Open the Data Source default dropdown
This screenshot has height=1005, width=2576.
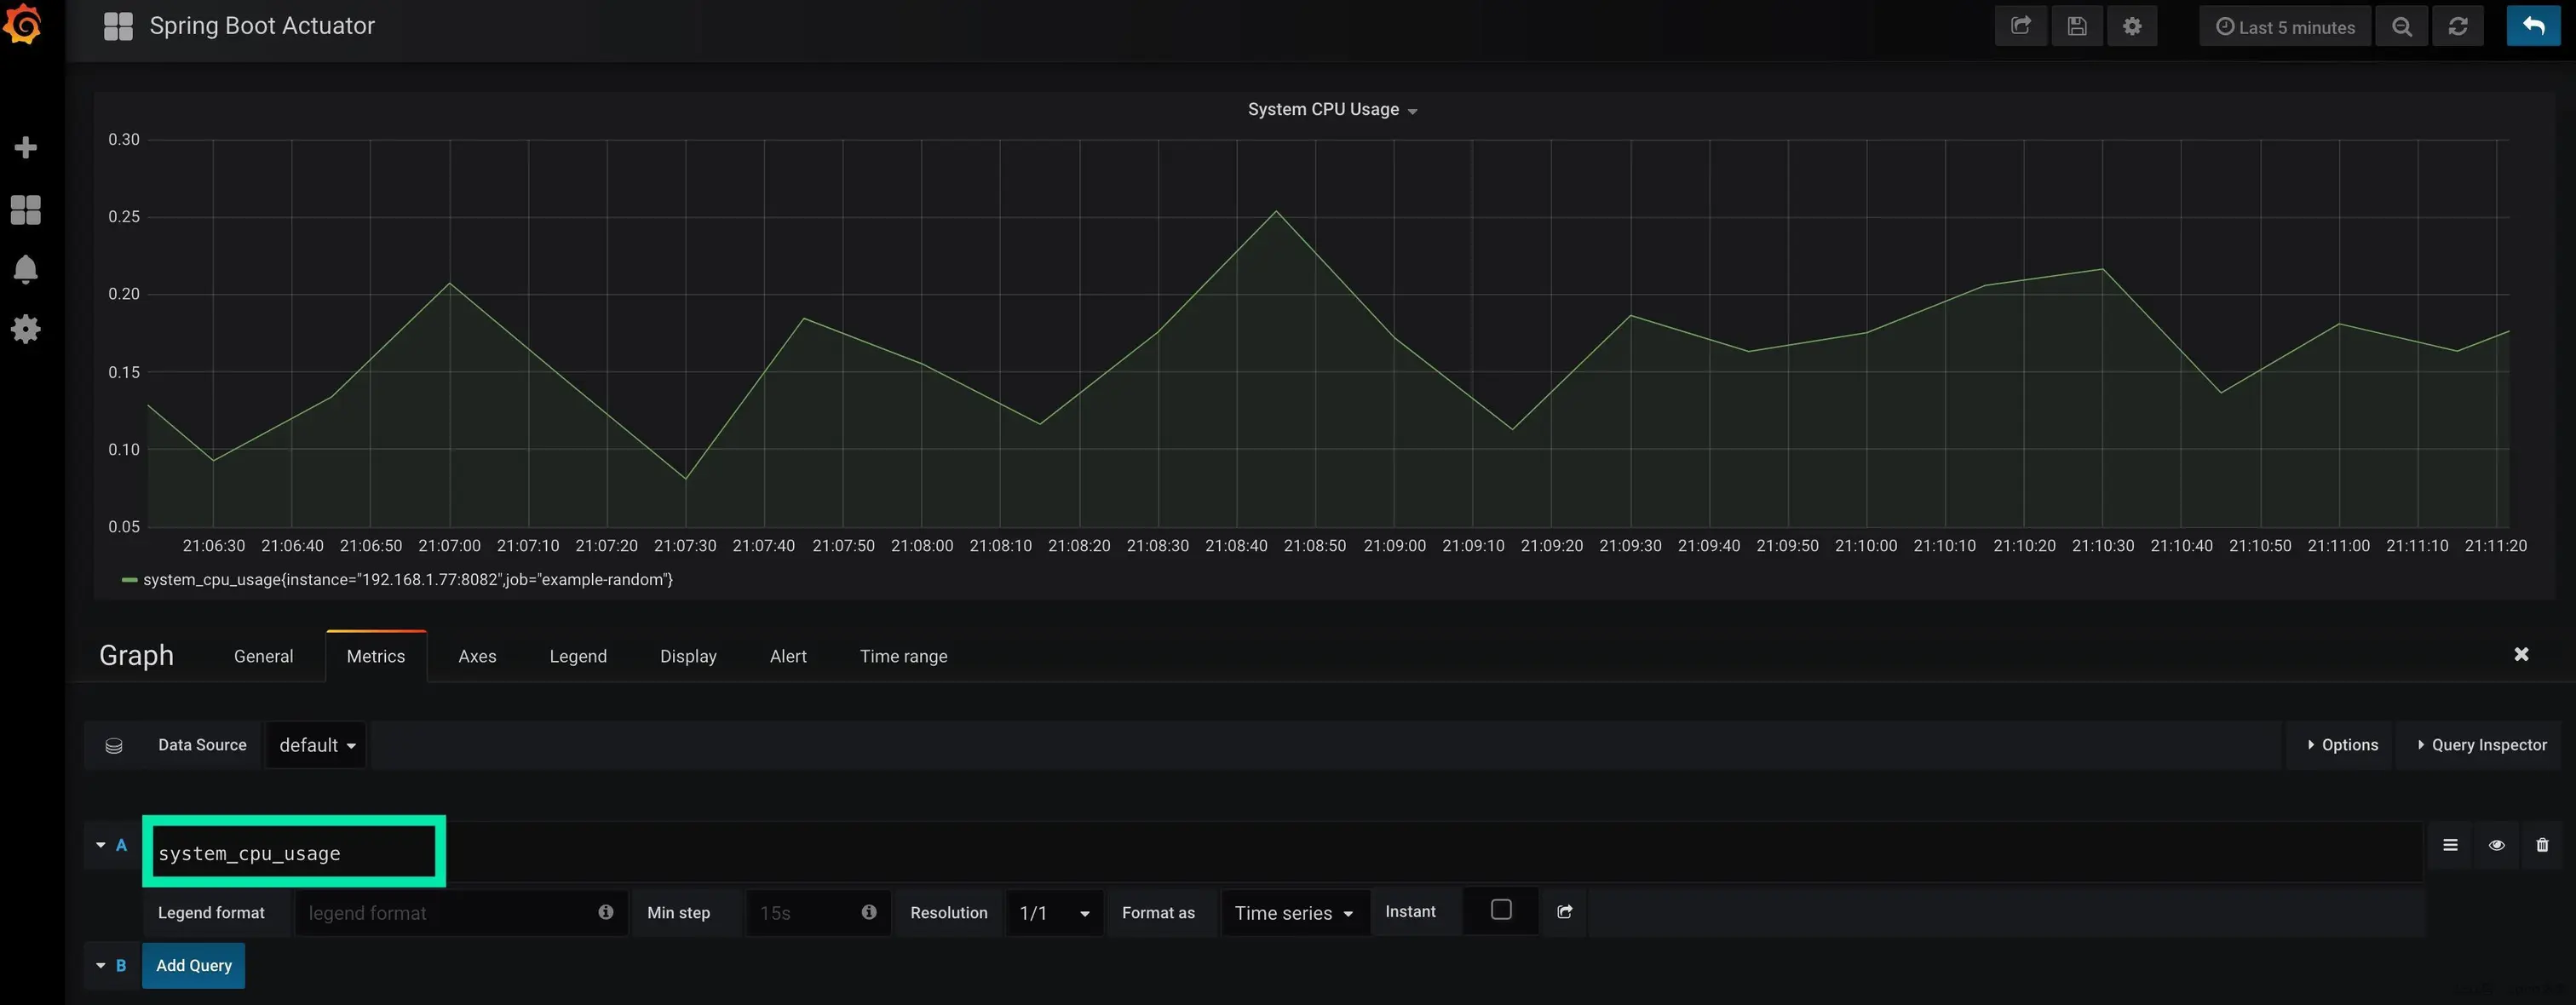pyautogui.click(x=316, y=745)
